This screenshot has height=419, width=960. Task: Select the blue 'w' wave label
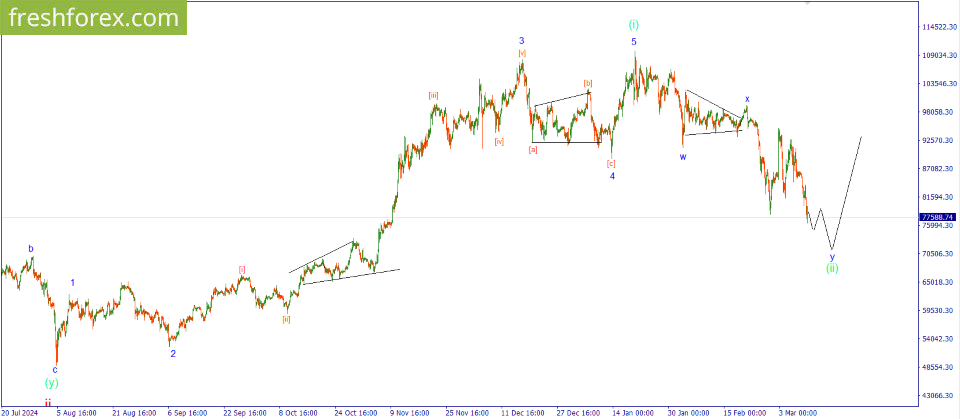point(683,156)
